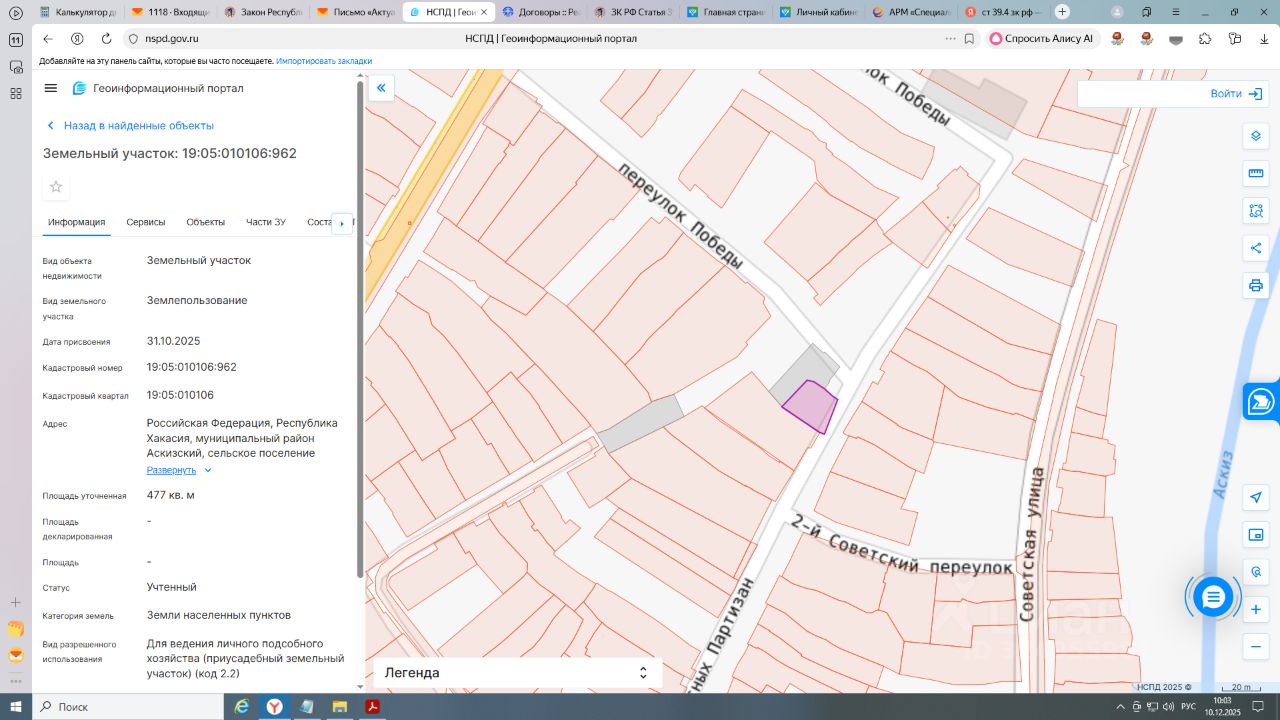Click the status value Учтенный

point(172,587)
